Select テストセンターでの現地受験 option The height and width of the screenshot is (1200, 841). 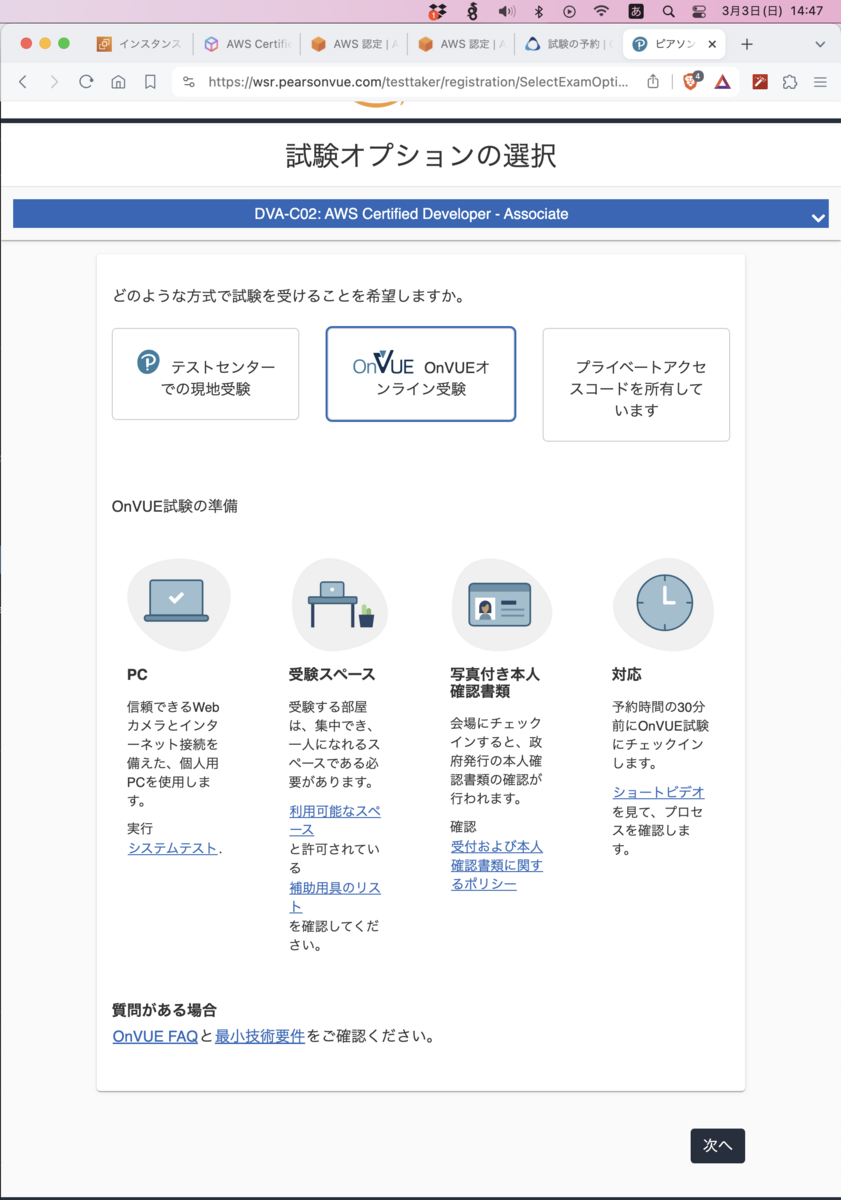[x=206, y=374]
